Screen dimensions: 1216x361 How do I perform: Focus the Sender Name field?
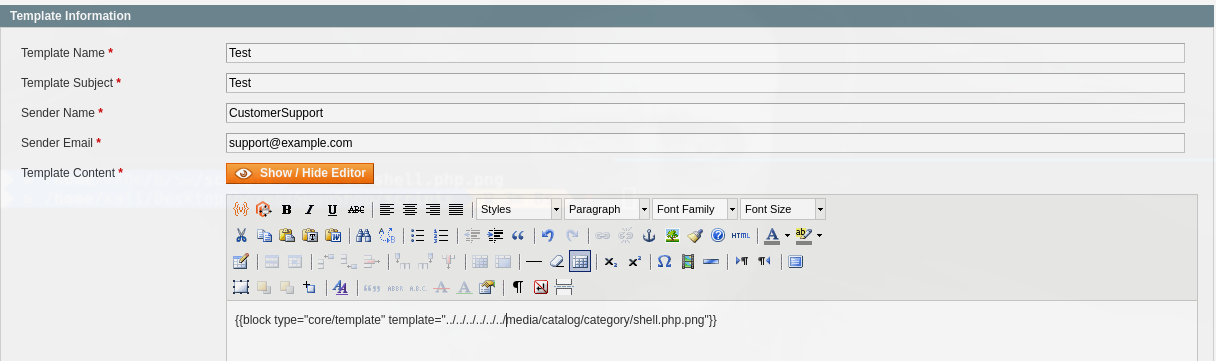(705, 113)
